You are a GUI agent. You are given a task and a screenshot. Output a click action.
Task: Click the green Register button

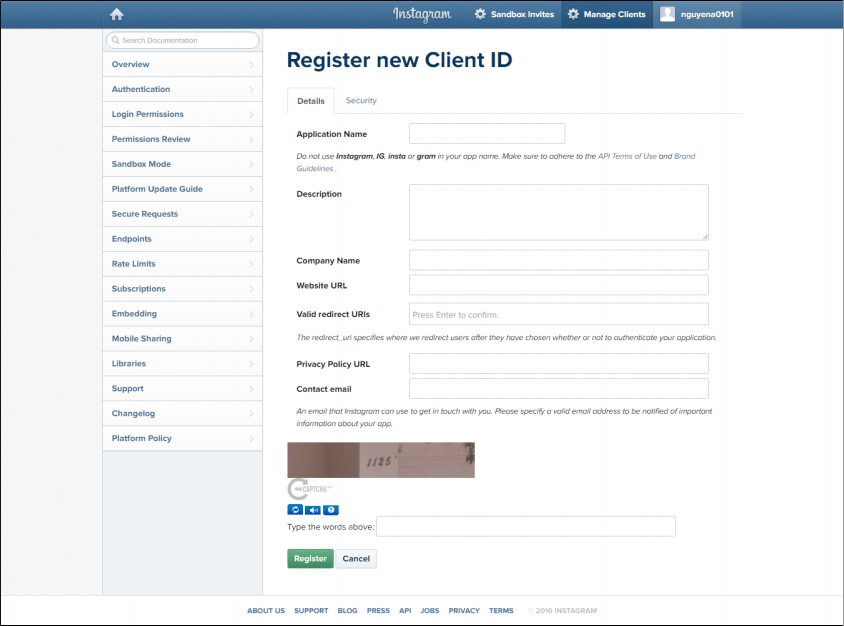click(311, 559)
